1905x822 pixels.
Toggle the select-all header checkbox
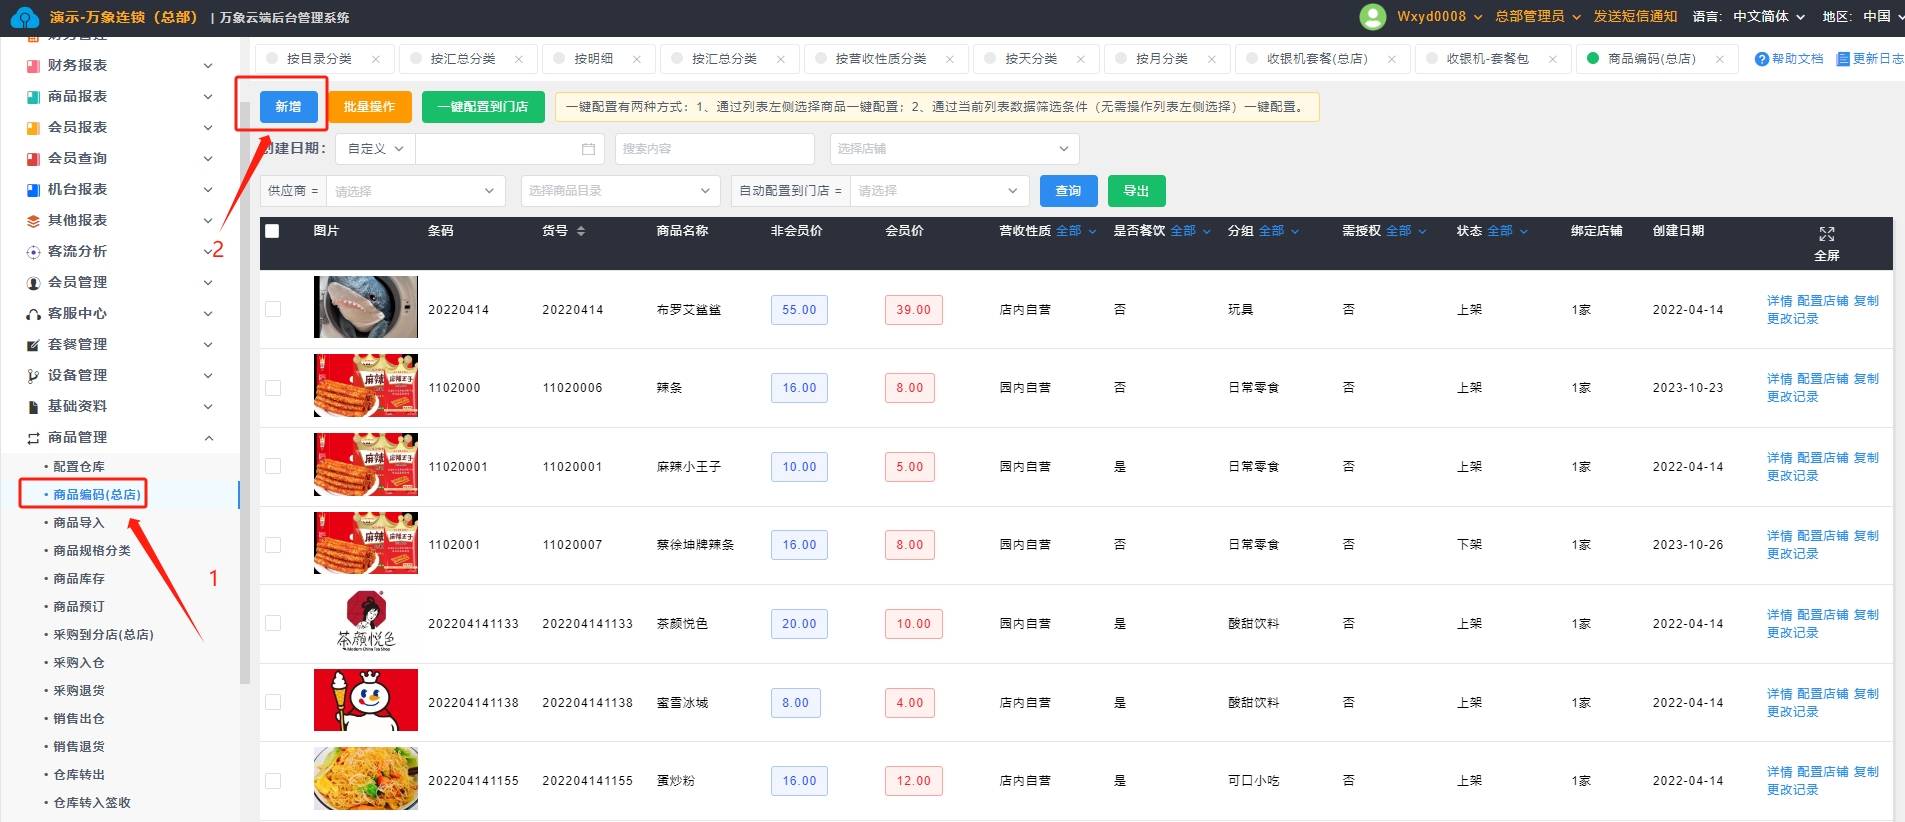(x=272, y=231)
